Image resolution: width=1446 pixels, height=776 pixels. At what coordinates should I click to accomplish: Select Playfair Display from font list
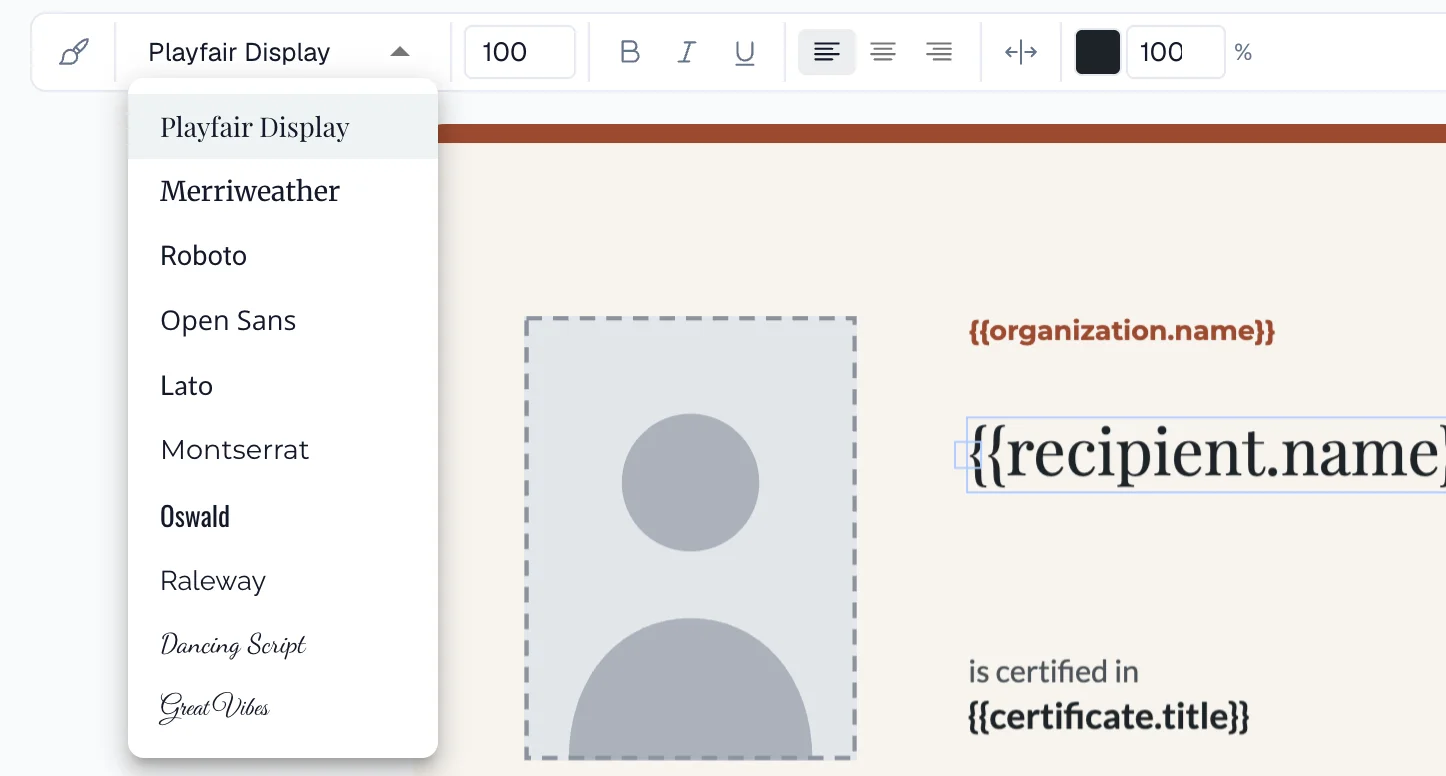tap(283, 127)
